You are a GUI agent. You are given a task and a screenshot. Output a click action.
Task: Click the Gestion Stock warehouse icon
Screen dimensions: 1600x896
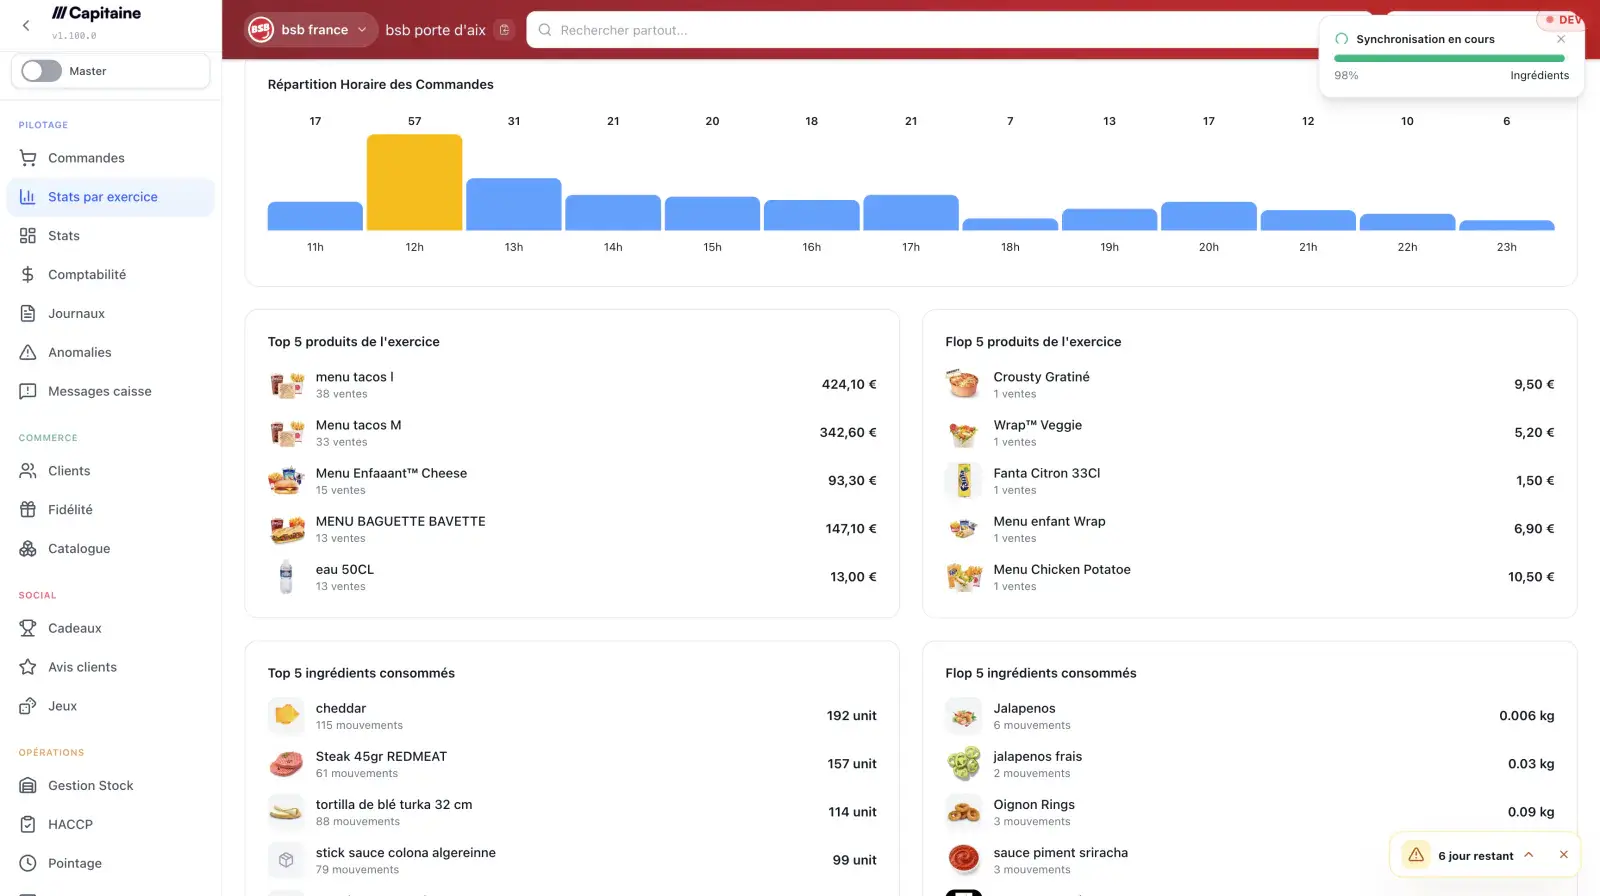click(28, 786)
